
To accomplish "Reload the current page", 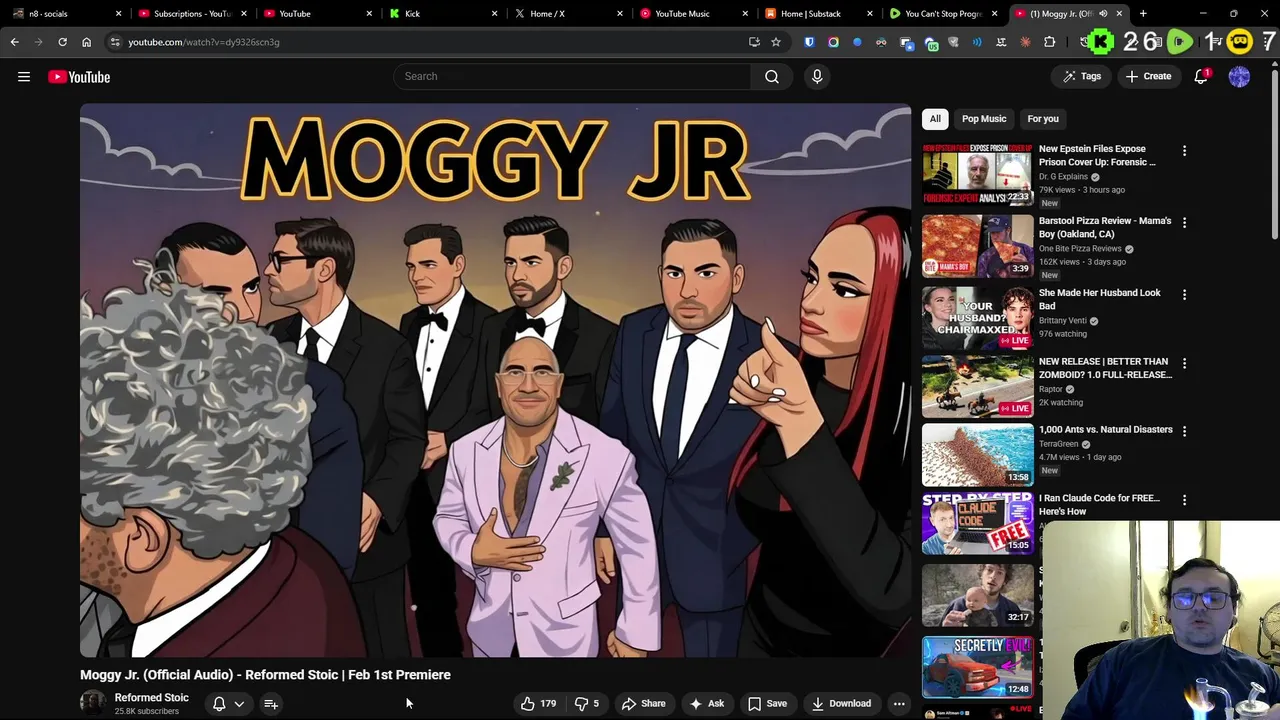I will tap(62, 42).
